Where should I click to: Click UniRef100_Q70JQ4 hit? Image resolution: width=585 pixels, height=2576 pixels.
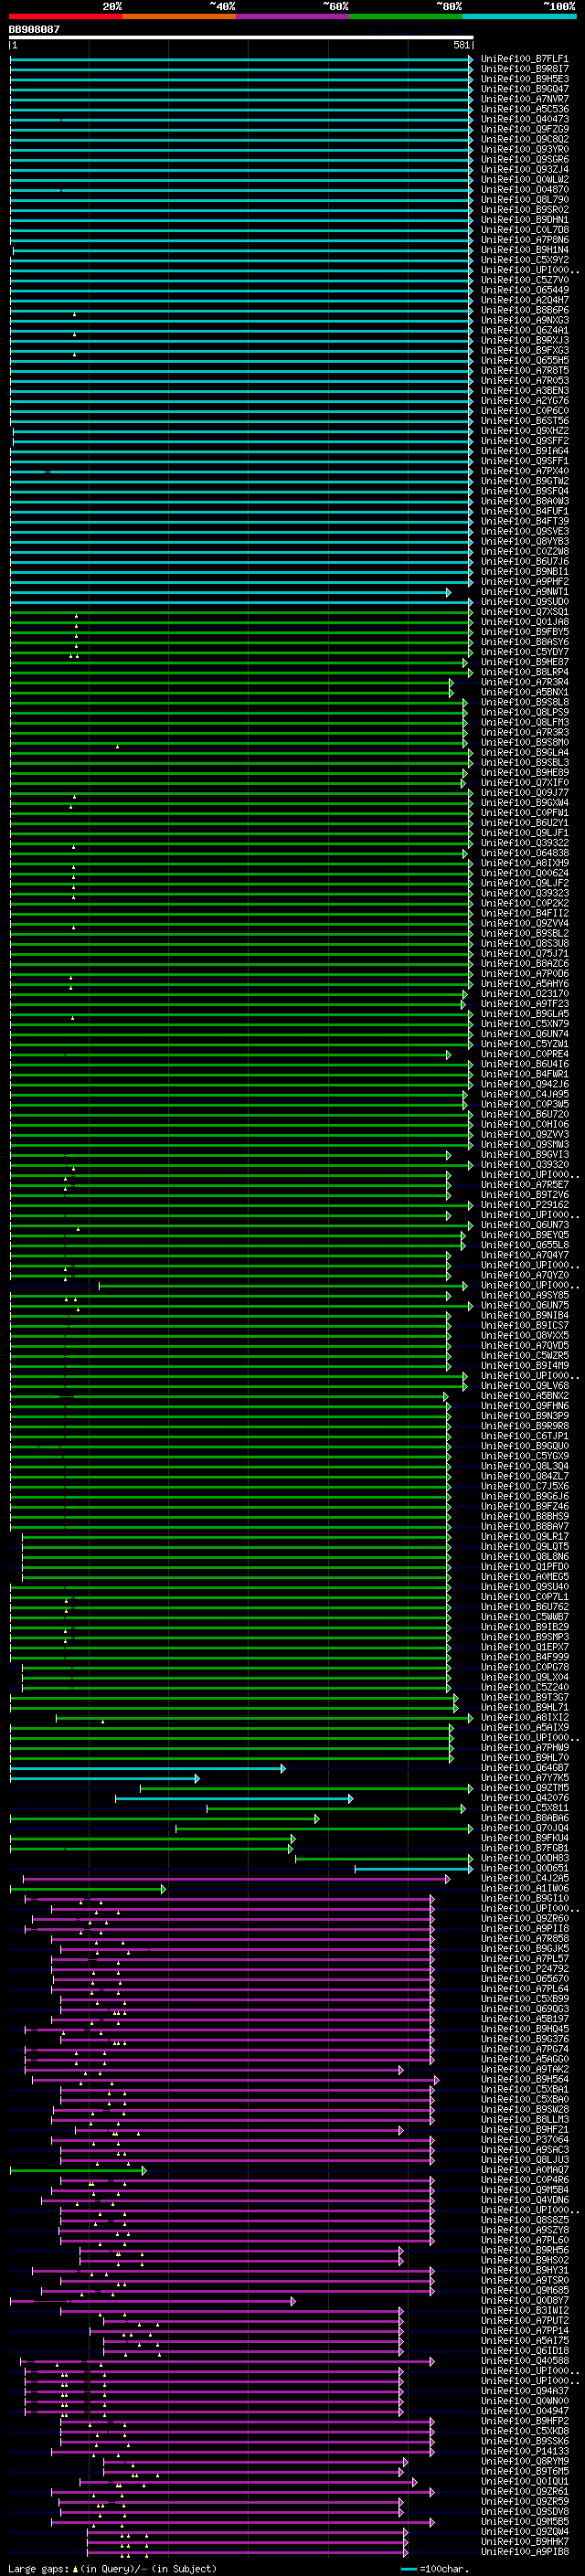pyautogui.click(x=525, y=1827)
